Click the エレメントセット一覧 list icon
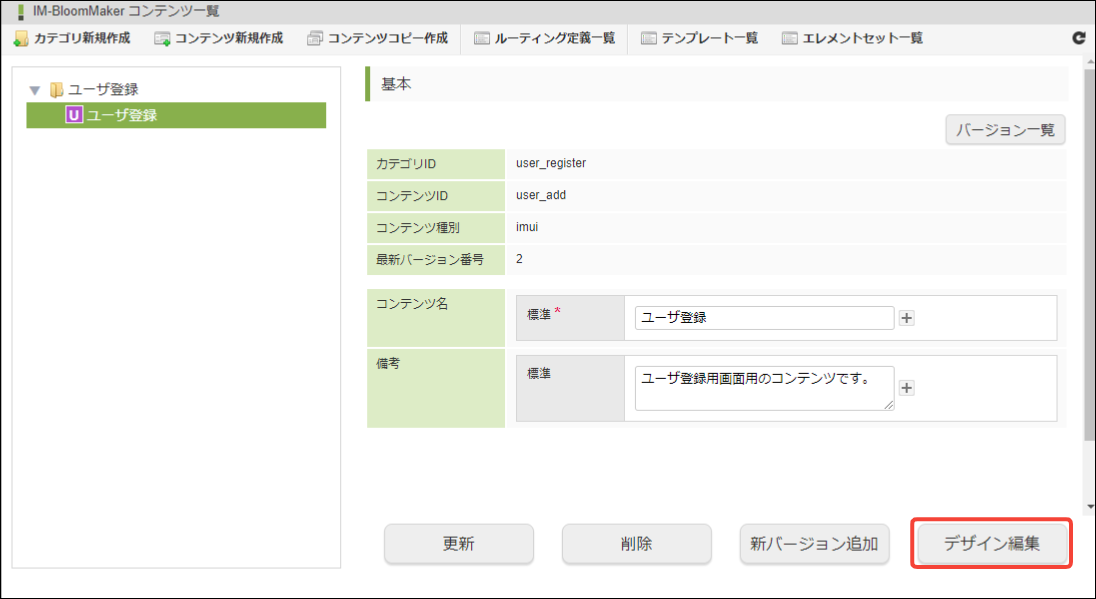This screenshot has width=1096, height=599. 790,38
